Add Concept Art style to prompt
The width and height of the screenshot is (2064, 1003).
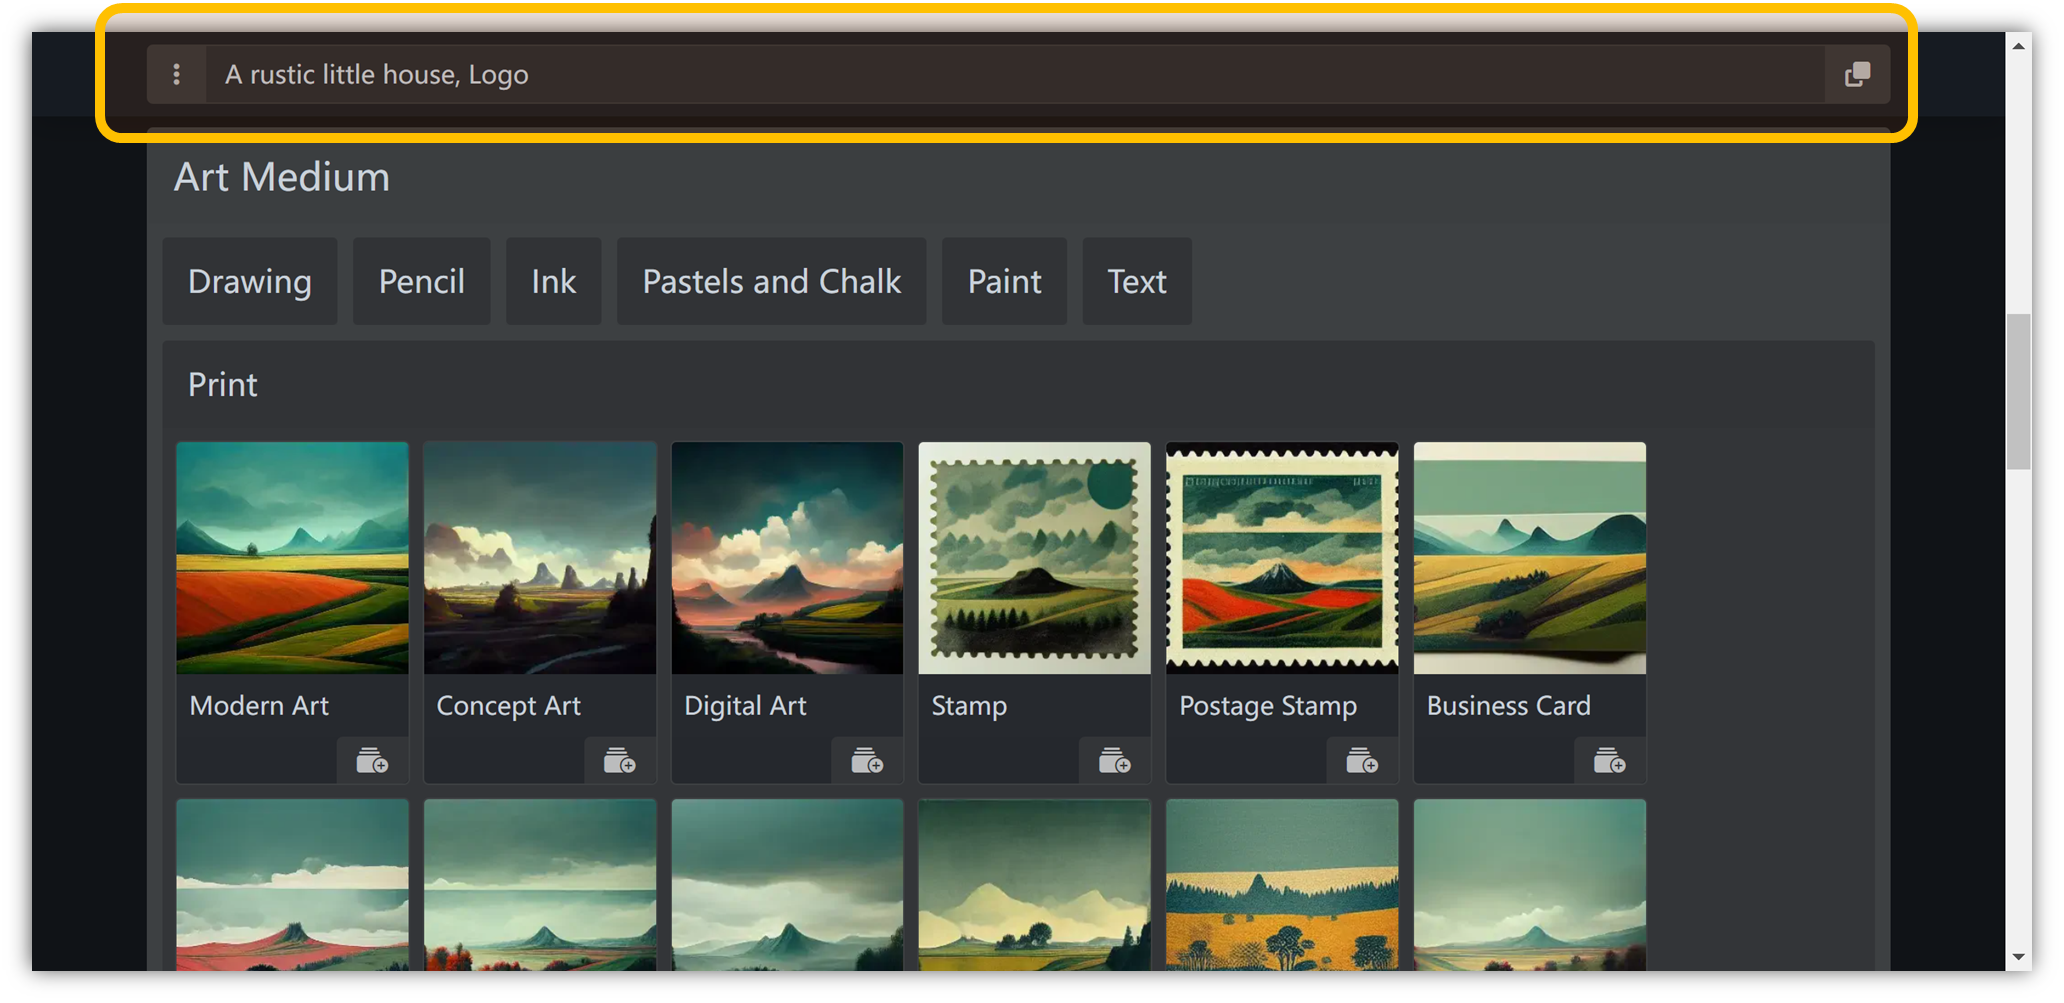click(x=619, y=761)
